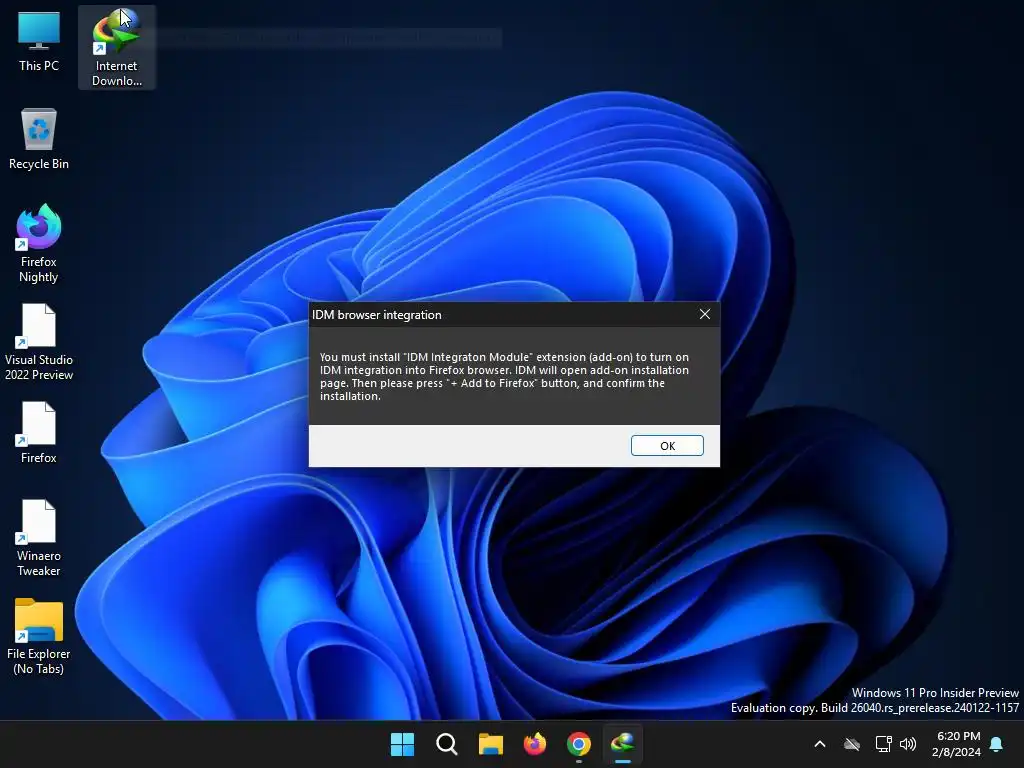
Task: Click the dialog message about IDM Integraton Module
Action: [x=504, y=376]
